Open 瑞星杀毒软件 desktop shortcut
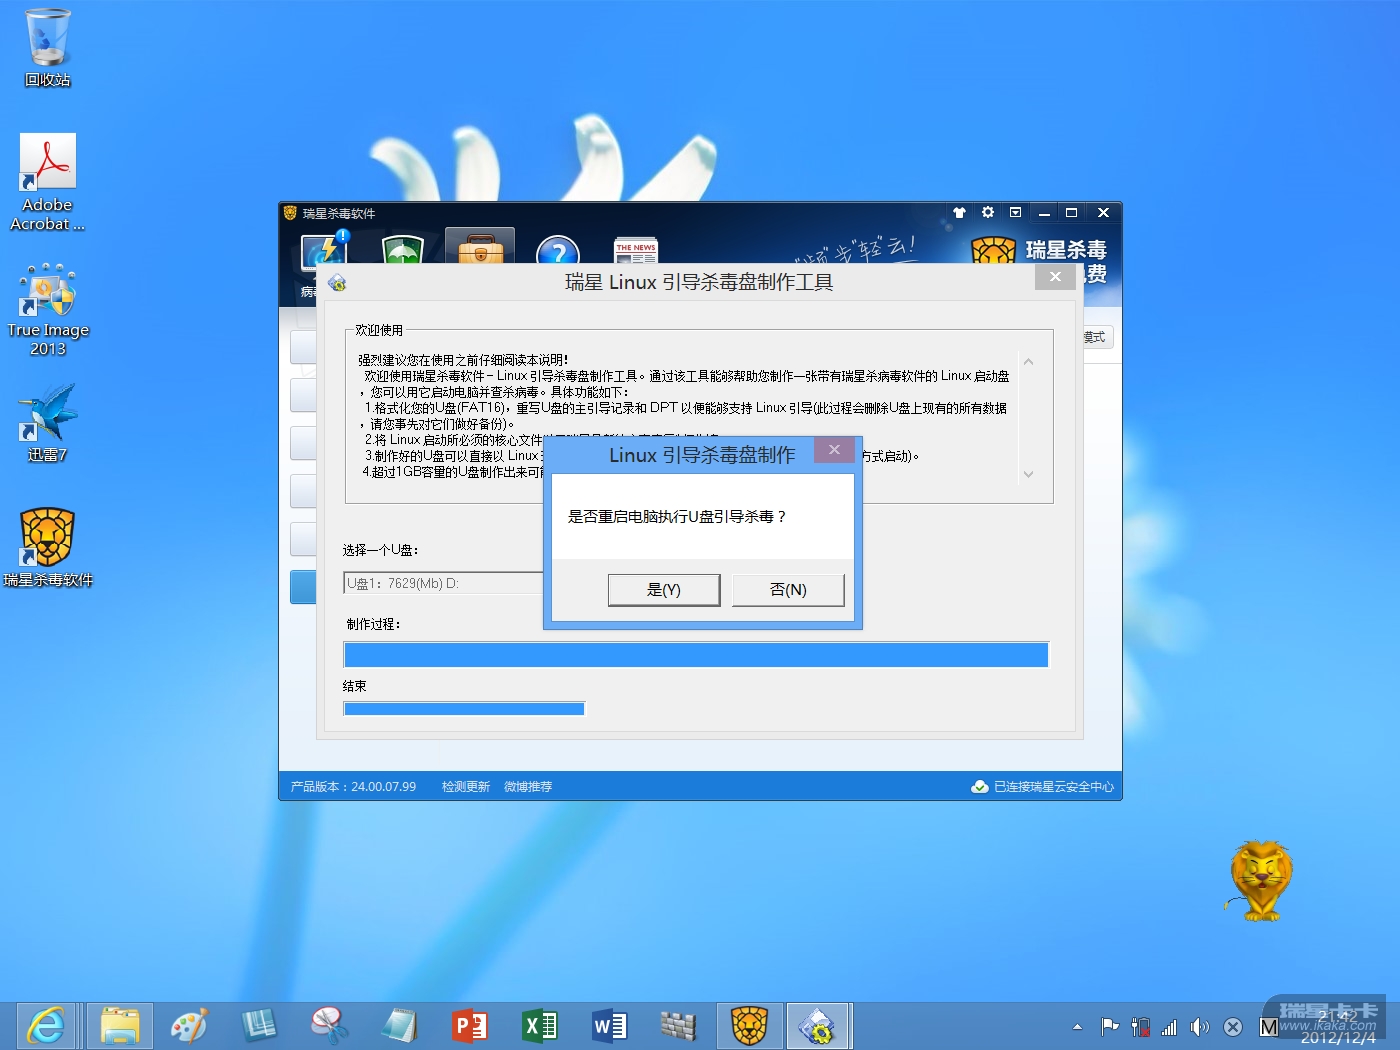The width and height of the screenshot is (1400, 1050). (47, 548)
